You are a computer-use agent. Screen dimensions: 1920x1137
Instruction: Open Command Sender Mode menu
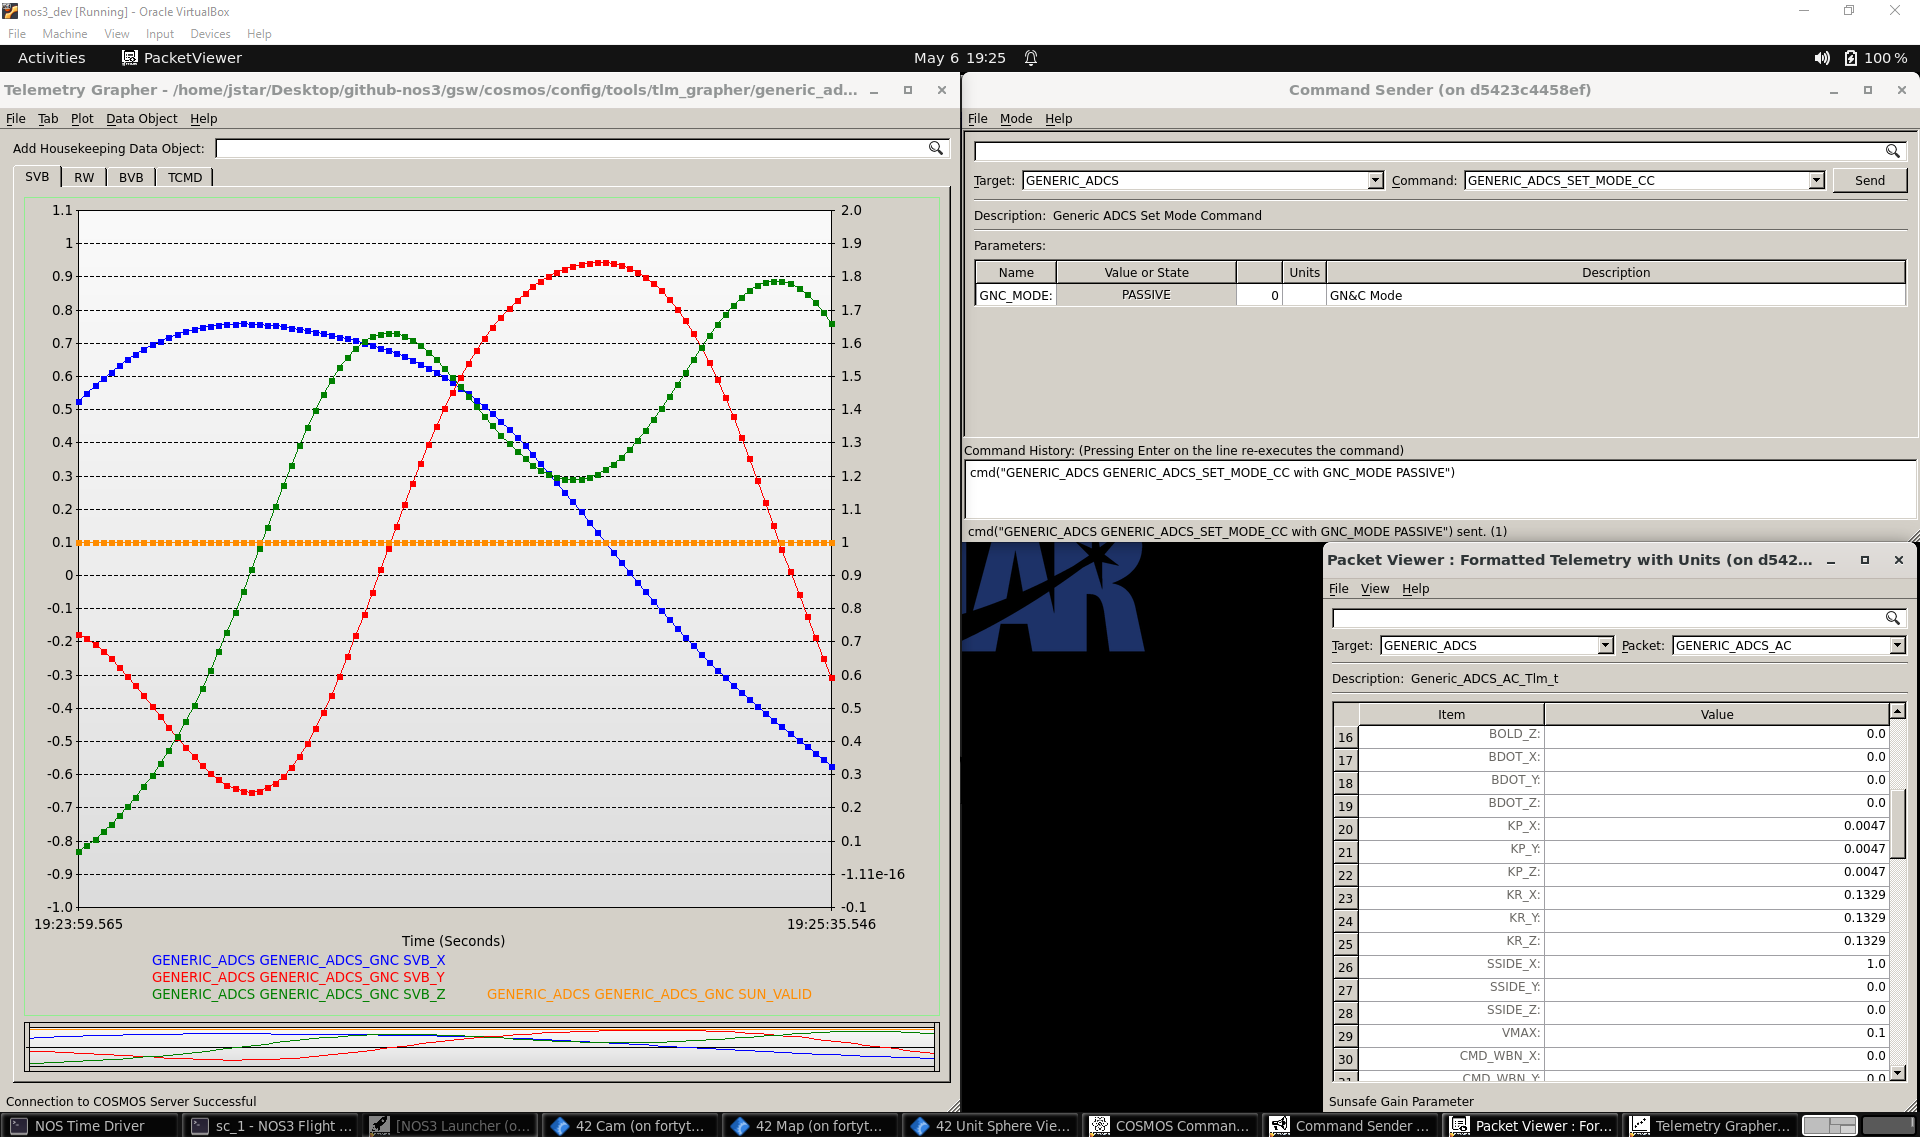[1016, 118]
